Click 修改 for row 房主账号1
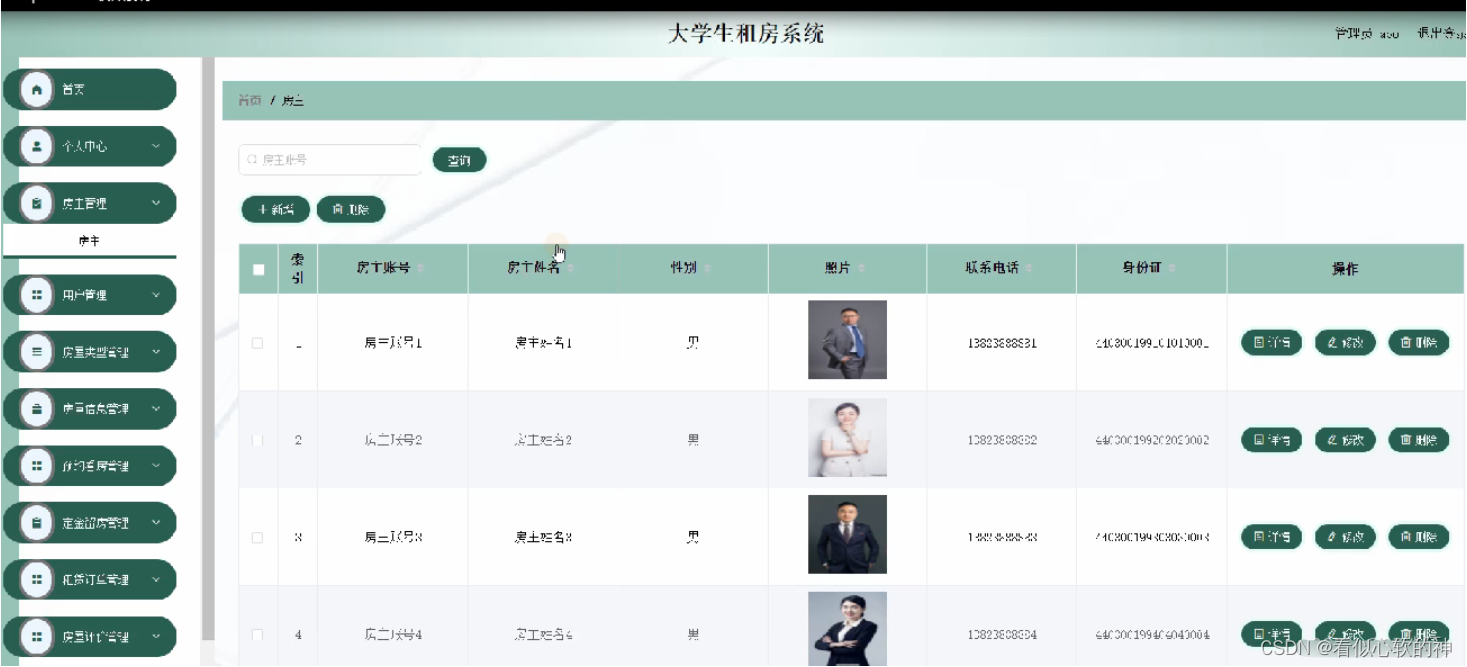This screenshot has height=667, width=1467. click(x=1345, y=343)
